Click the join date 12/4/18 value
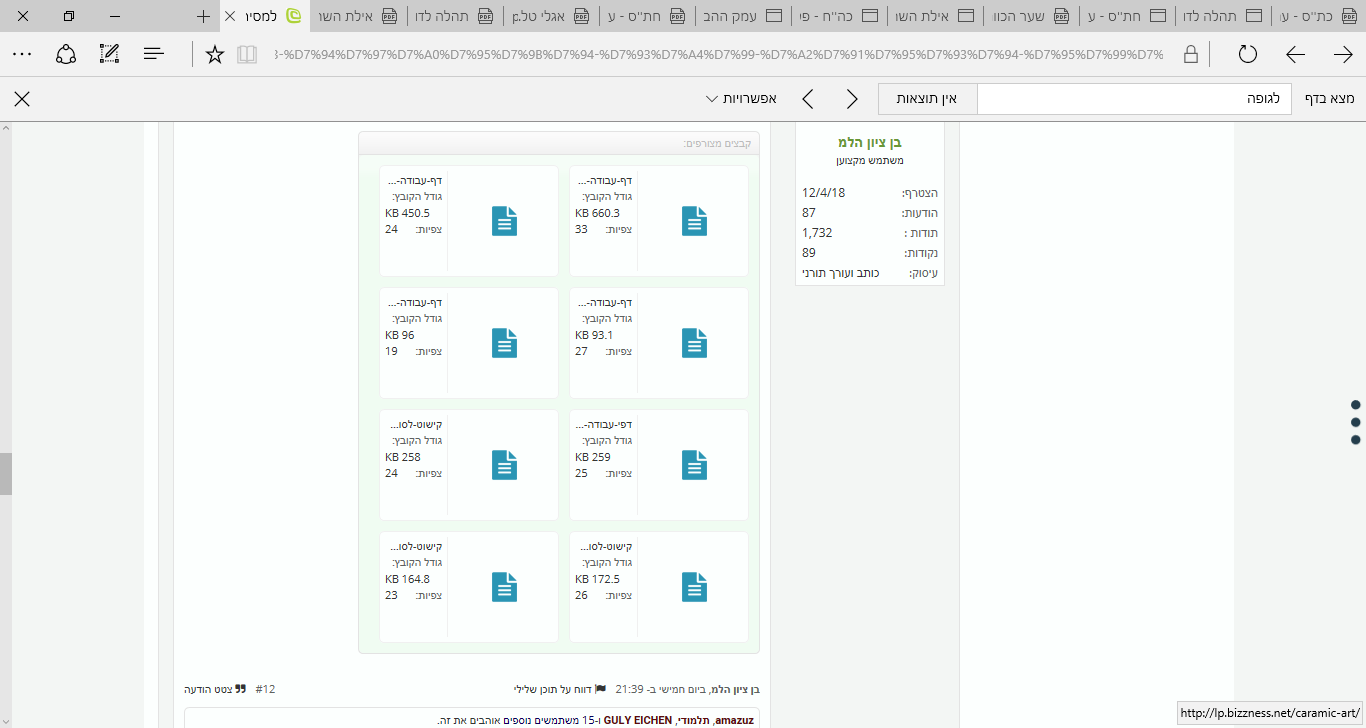This screenshot has width=1366, height=728. point(823,193)
